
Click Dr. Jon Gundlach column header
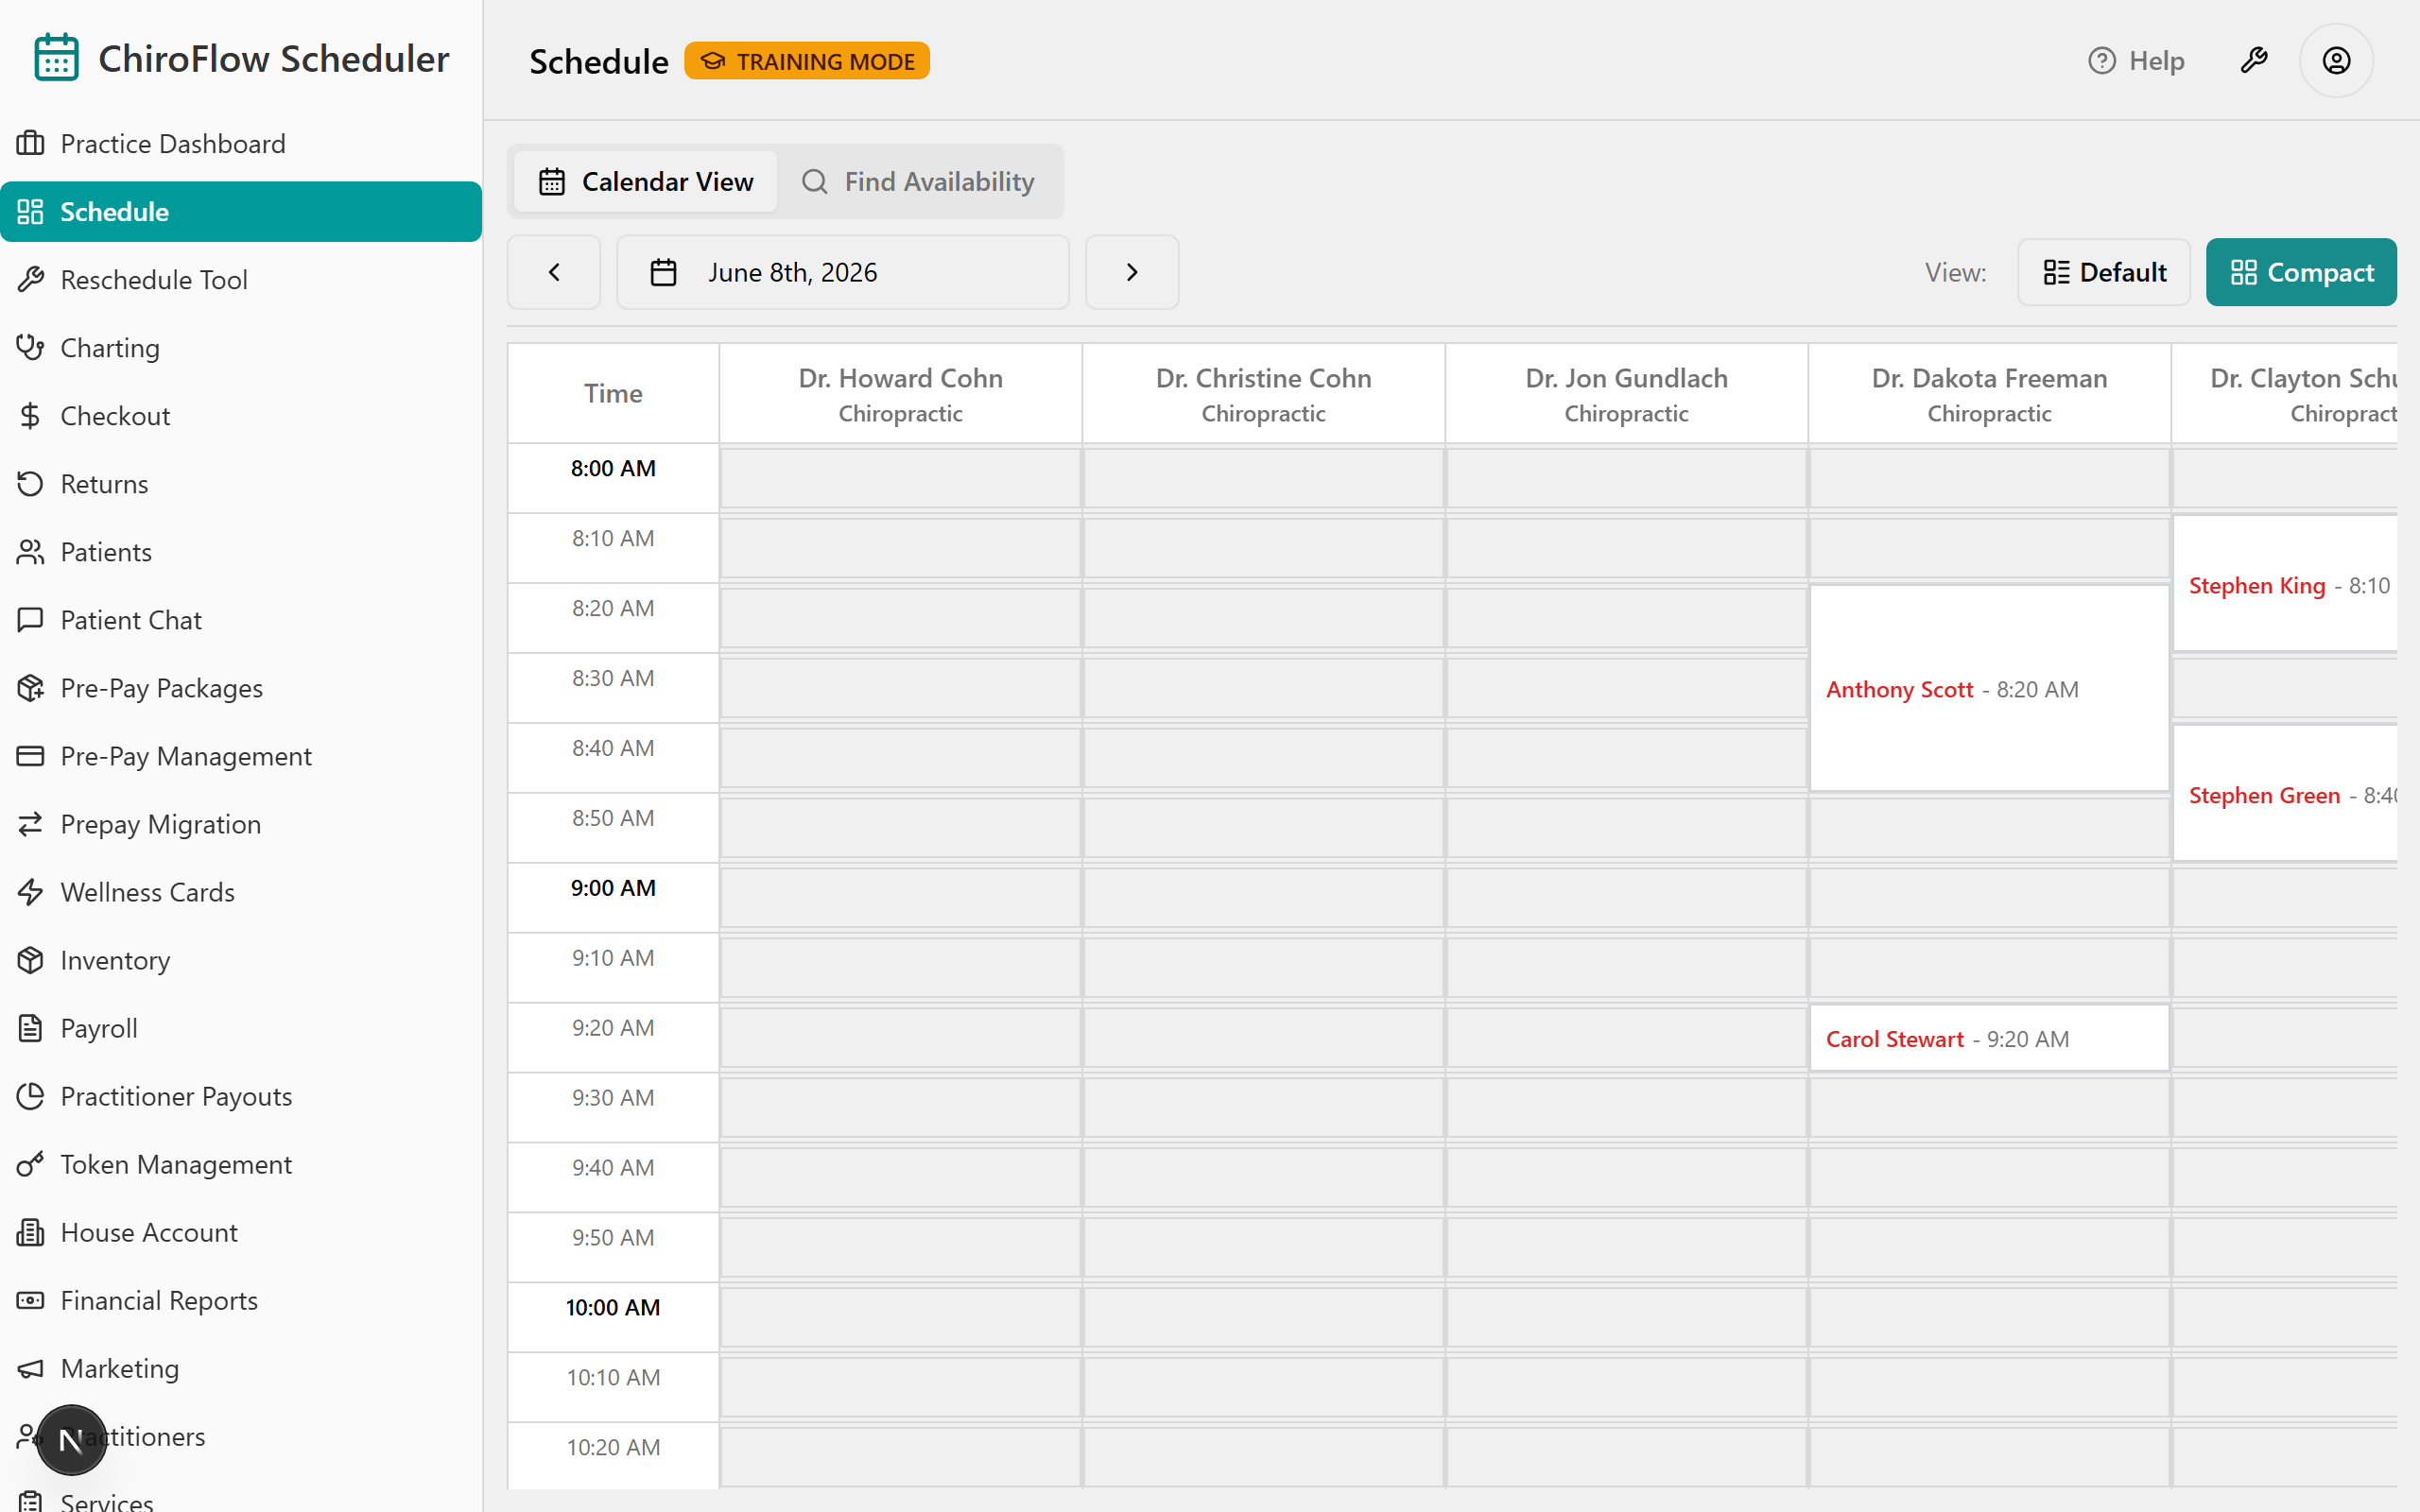click(1626, 394)
